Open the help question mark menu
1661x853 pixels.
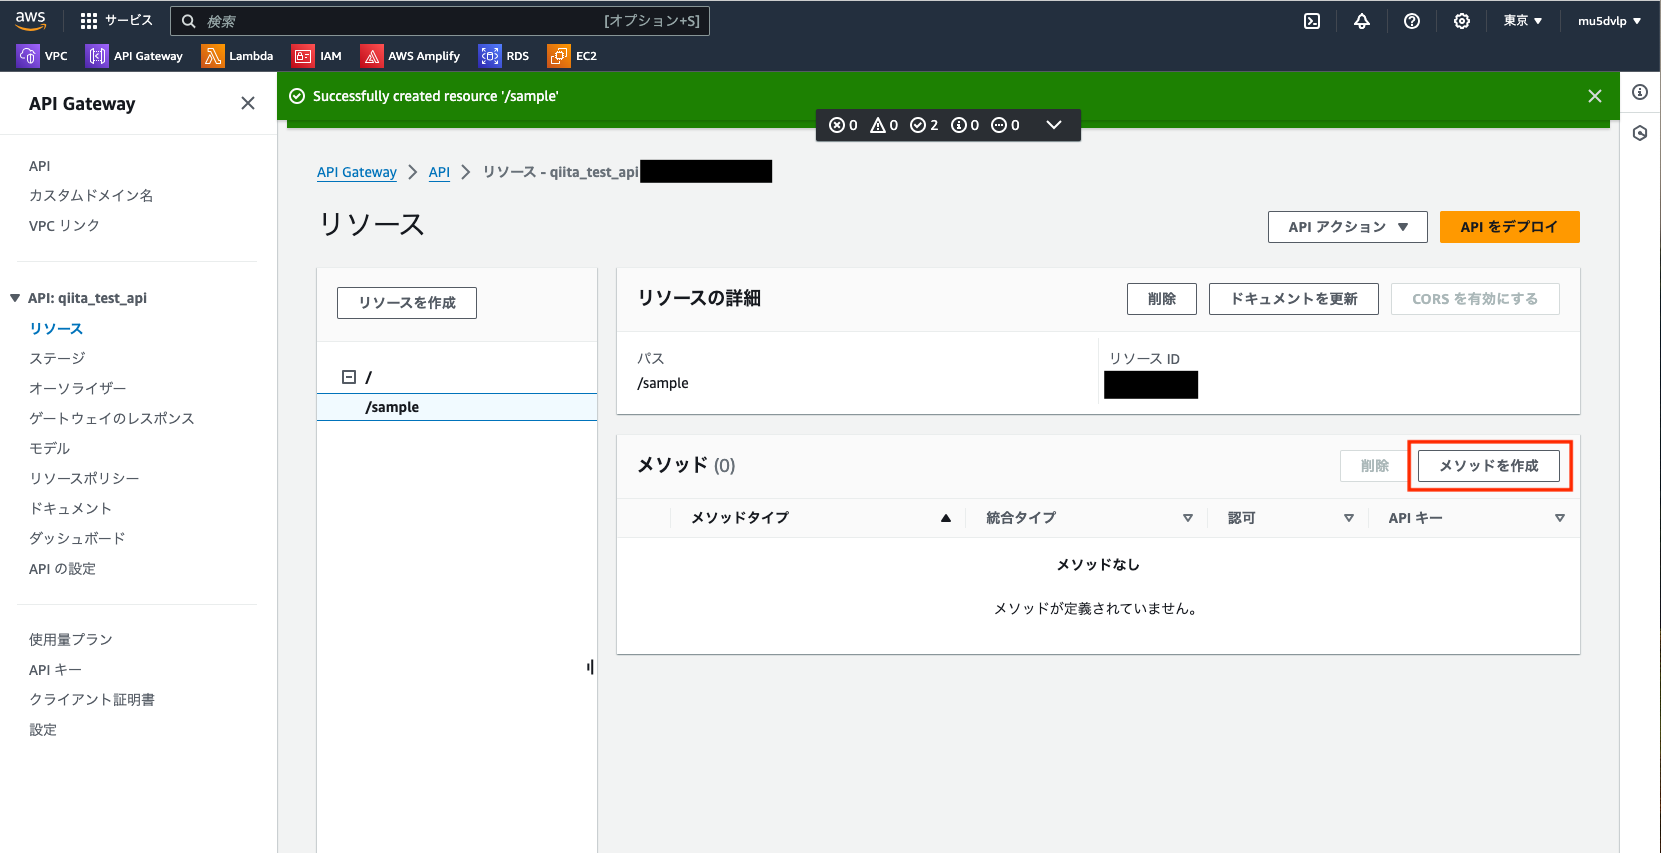(1412, 21)
